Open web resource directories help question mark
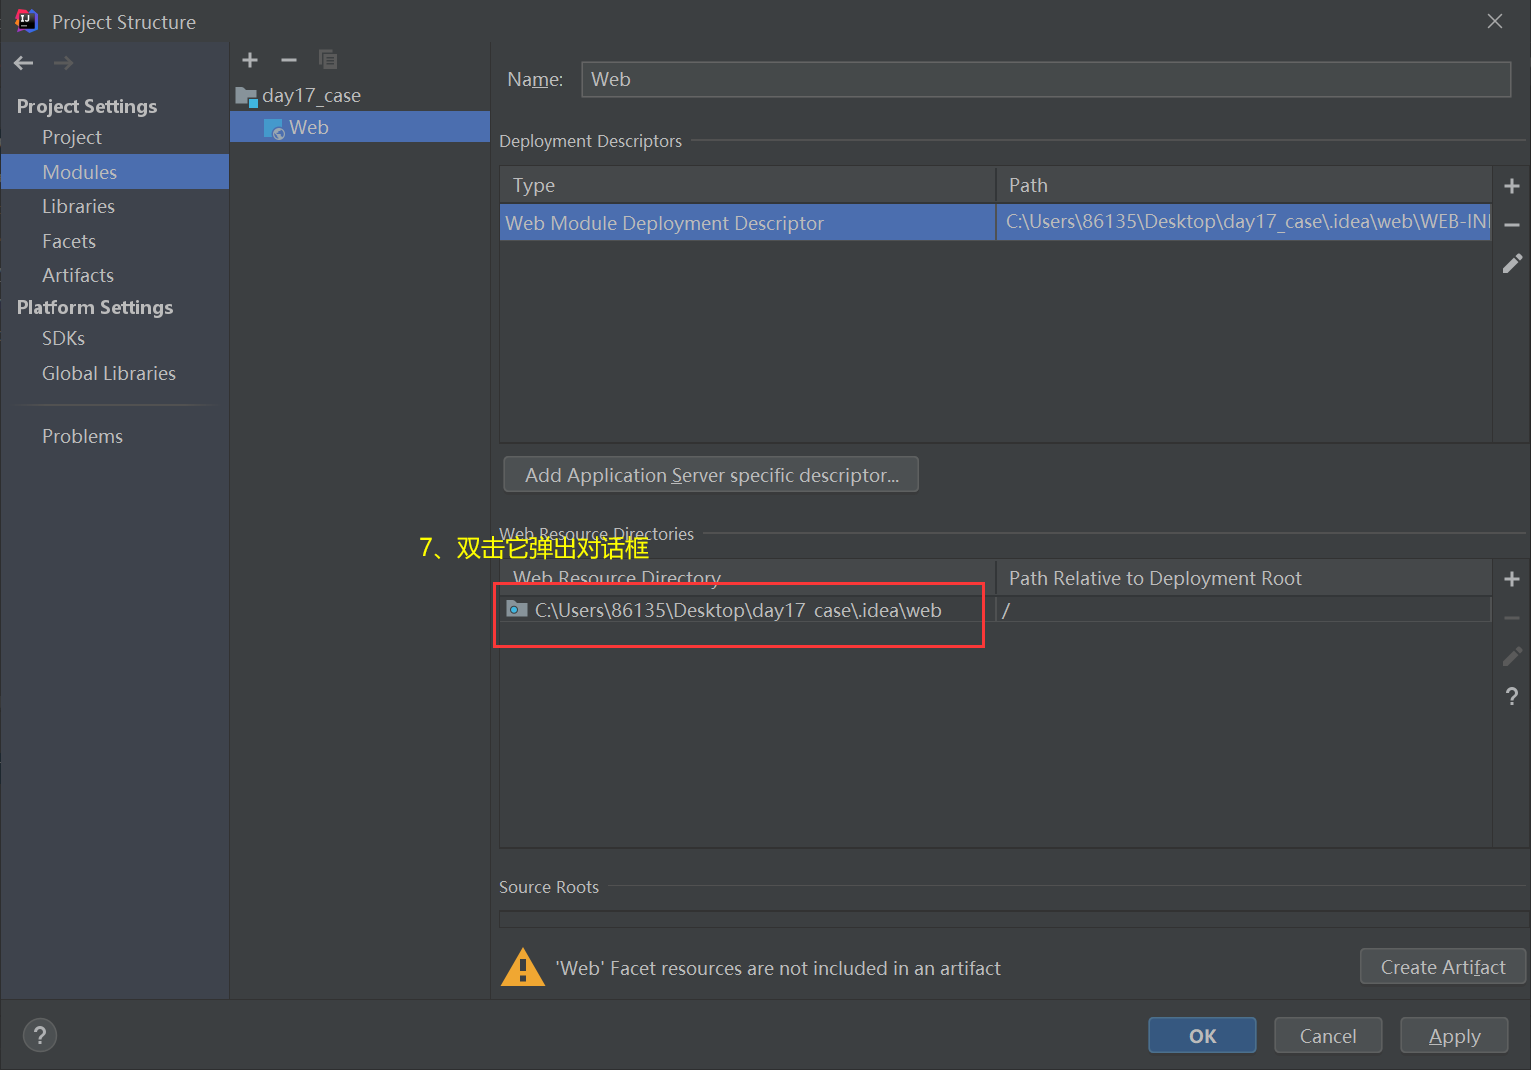This screenshot has height=1070, width=1531. click(x=1512, y=696)
